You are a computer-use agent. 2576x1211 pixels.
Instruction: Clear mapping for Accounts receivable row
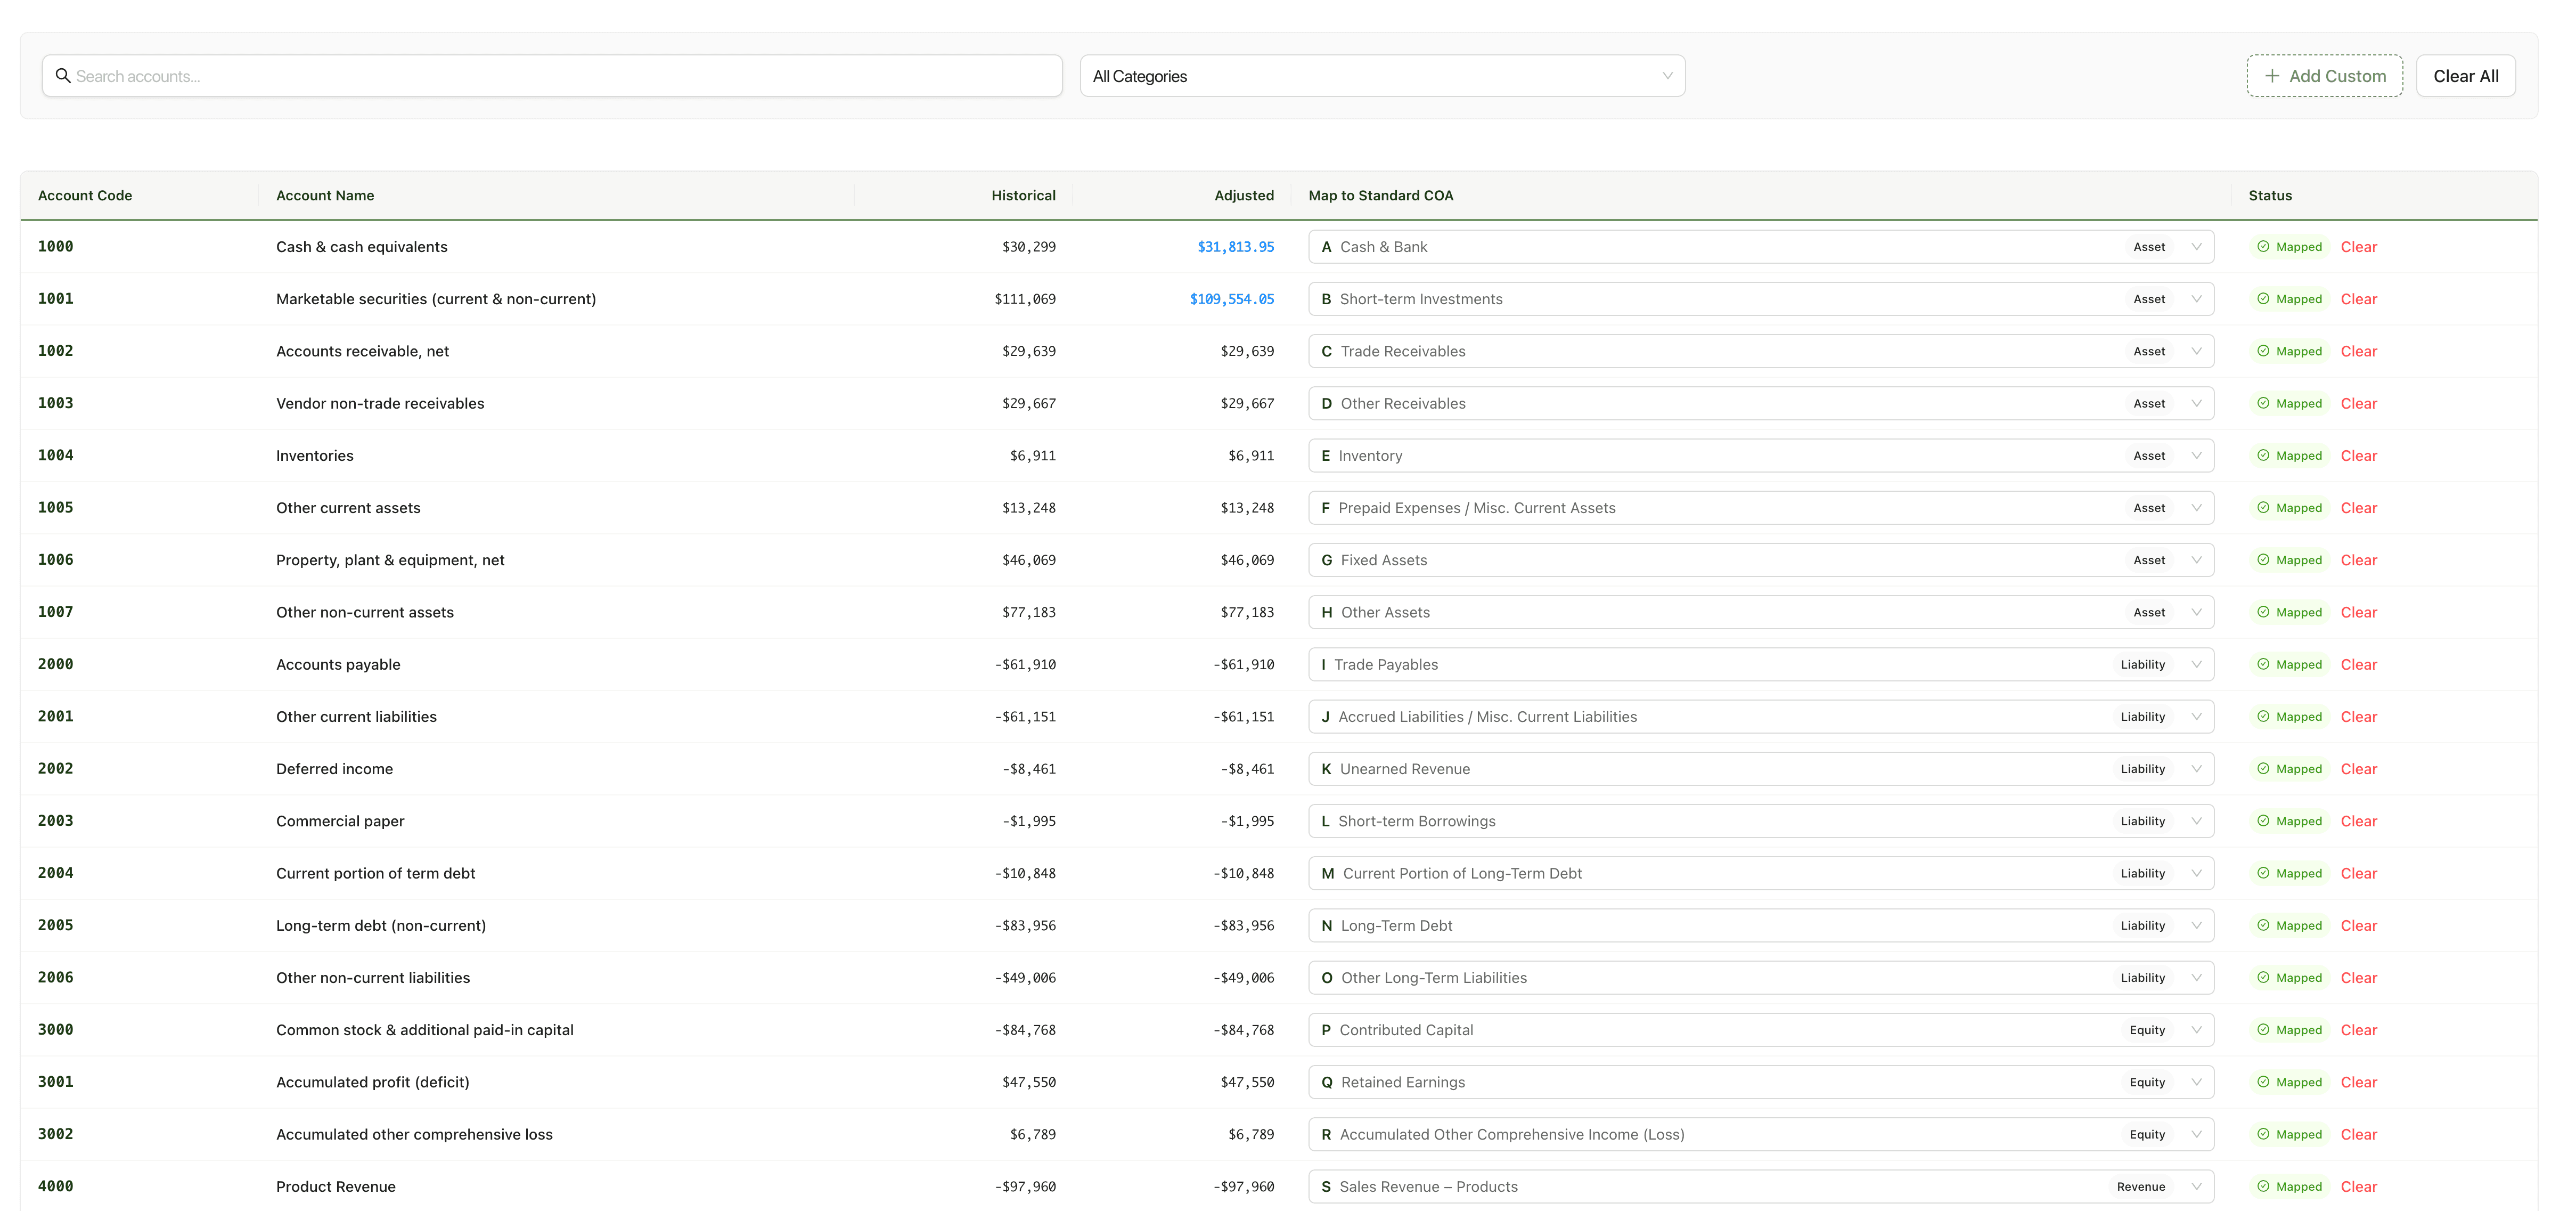click(2358, 352)
